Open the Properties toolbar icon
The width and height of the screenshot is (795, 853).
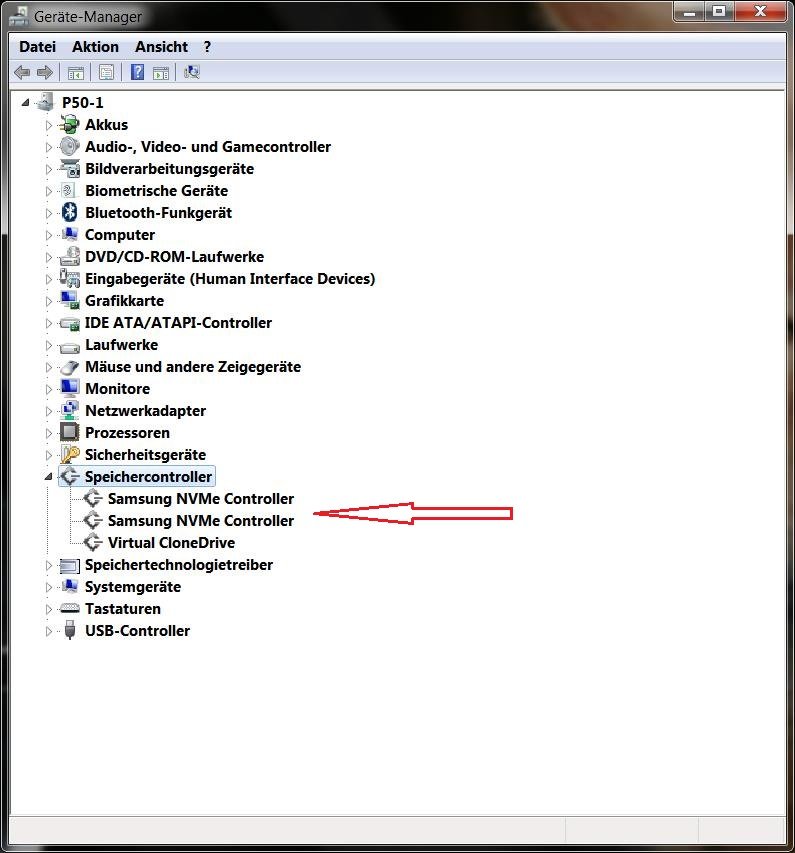coord(107,72)
